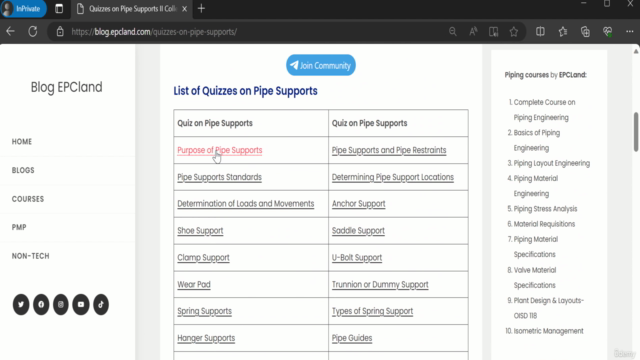Open Piping Stress Analysis course
Viewport: 640px width, 360px height.
545,209
